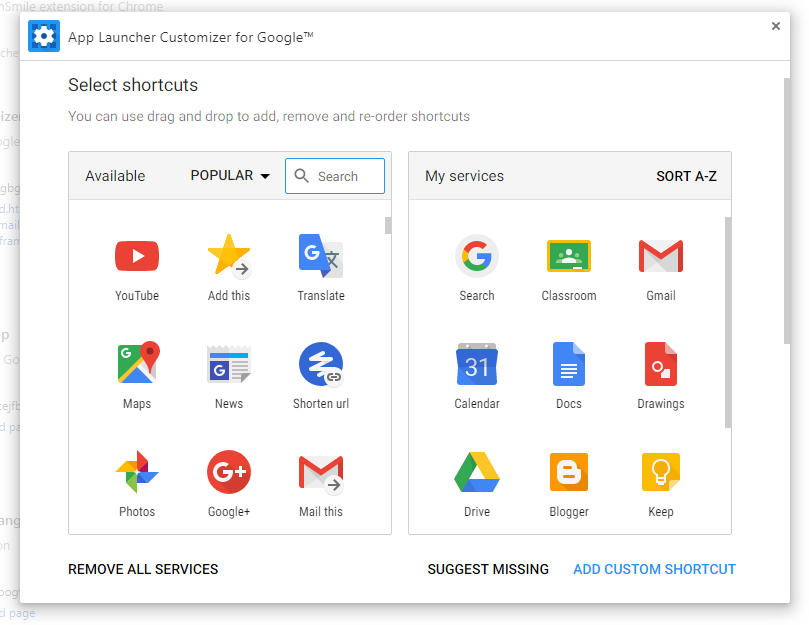Click the Drawings icon in My services
Viewport: 809px width, 625px height.
661,364
